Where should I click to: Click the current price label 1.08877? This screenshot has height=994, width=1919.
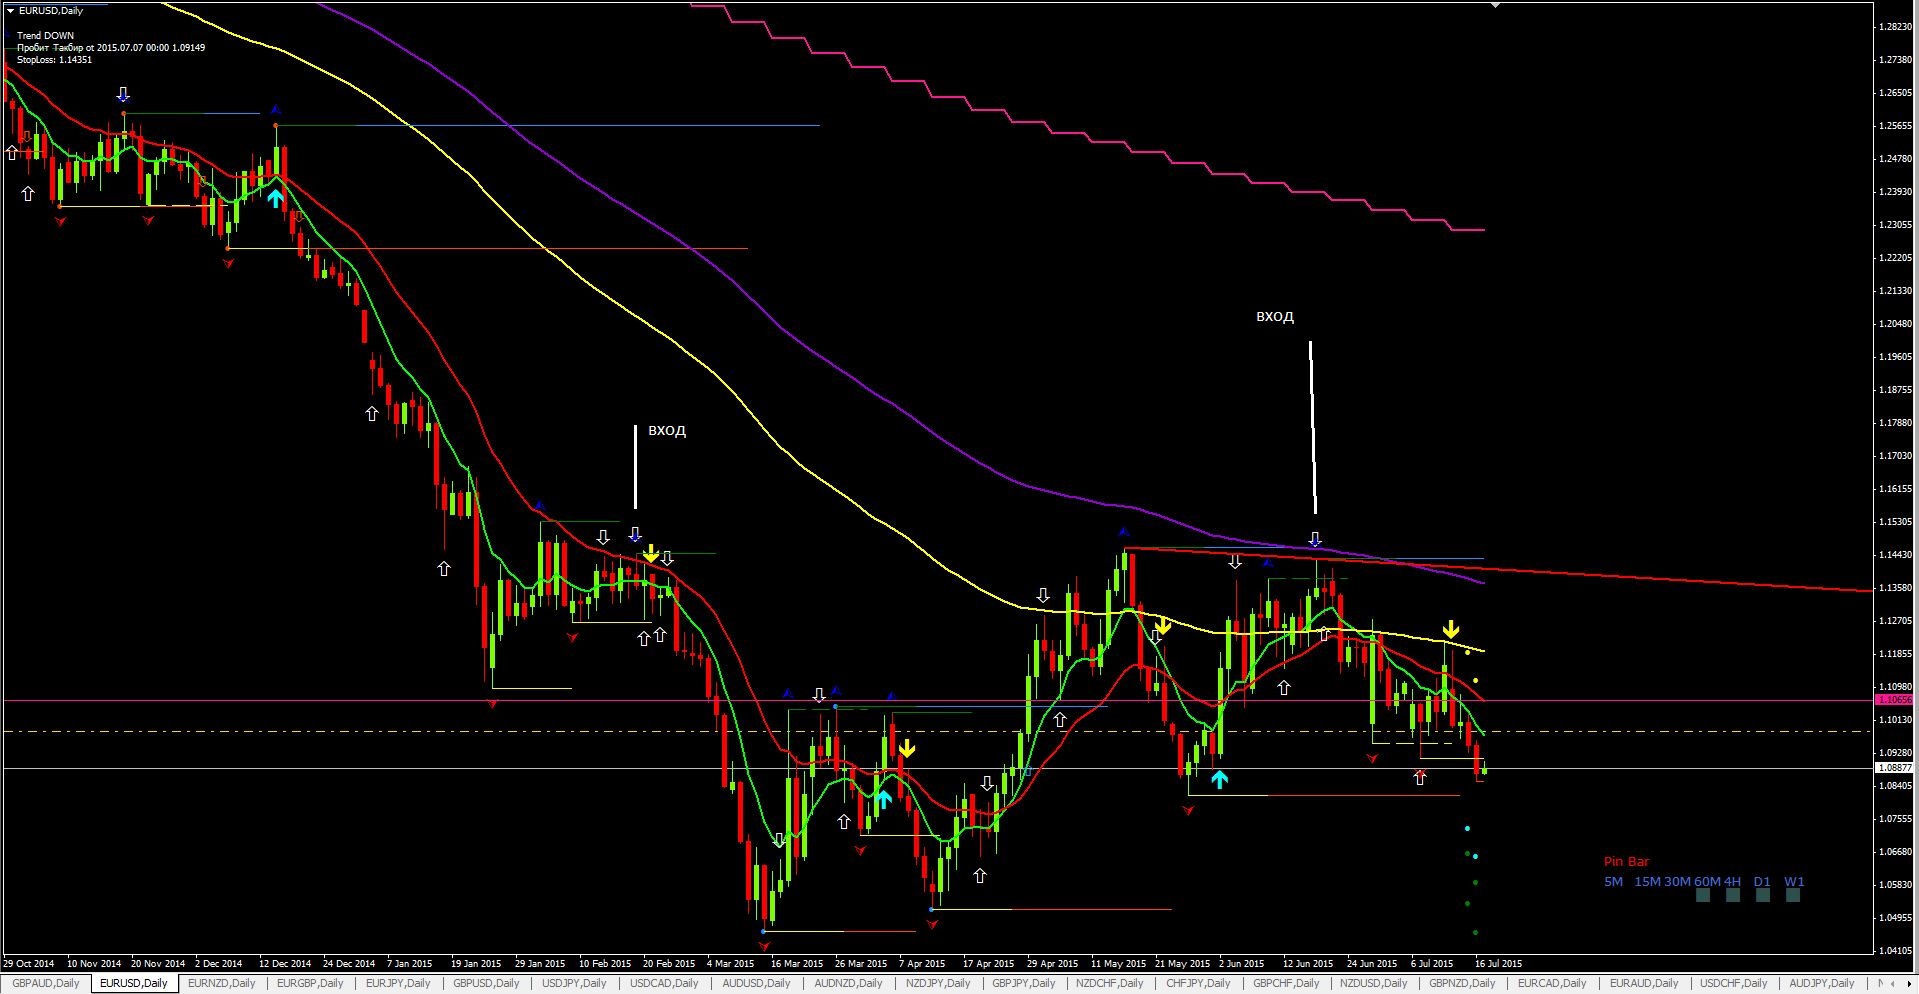click(1894, 768)
